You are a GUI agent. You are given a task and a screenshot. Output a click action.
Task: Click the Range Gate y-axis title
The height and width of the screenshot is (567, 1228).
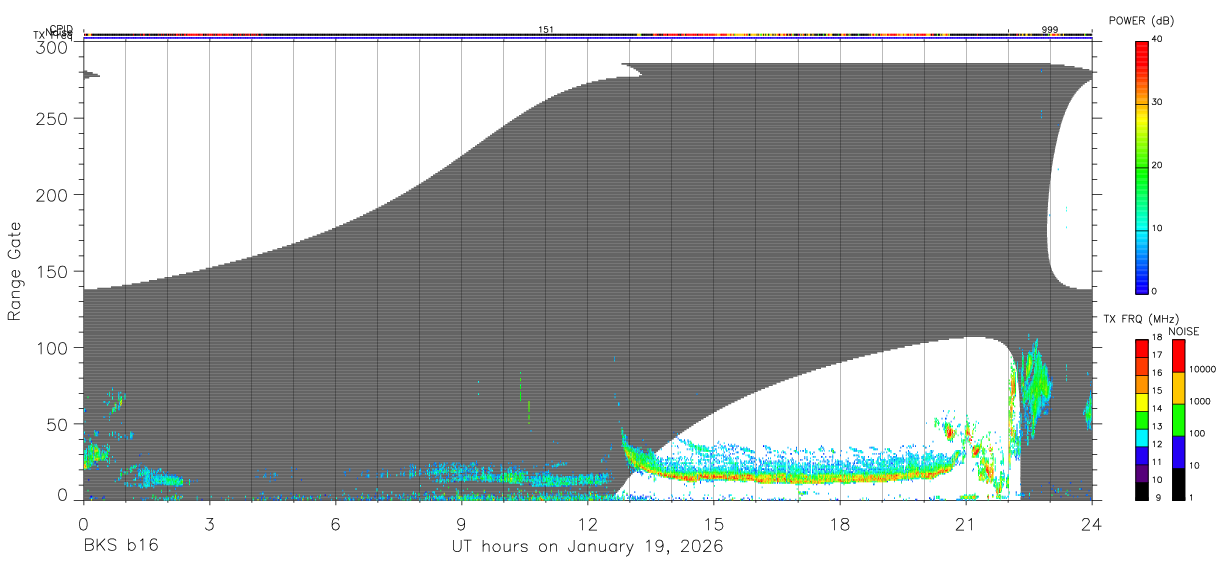coord(15,272)
